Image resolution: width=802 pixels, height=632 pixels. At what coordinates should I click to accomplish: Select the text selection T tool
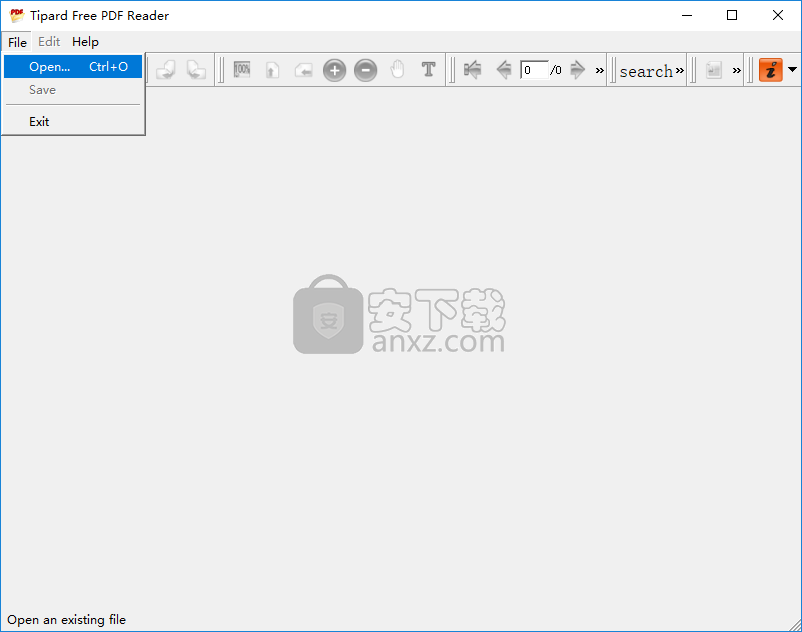tap(429, 69)
